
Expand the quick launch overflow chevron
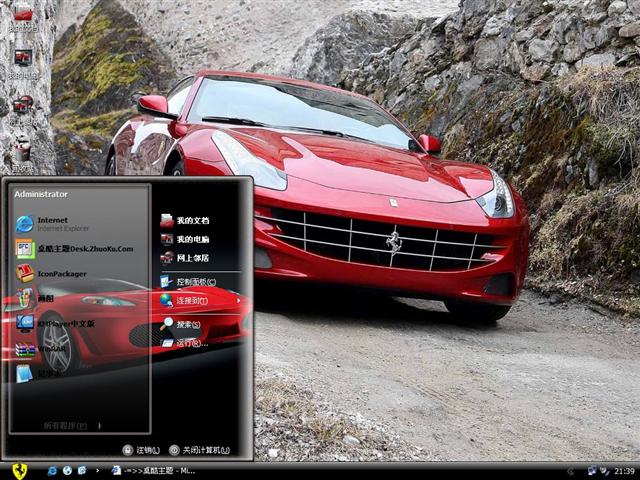pyautogui.click(x=98, y=471)
